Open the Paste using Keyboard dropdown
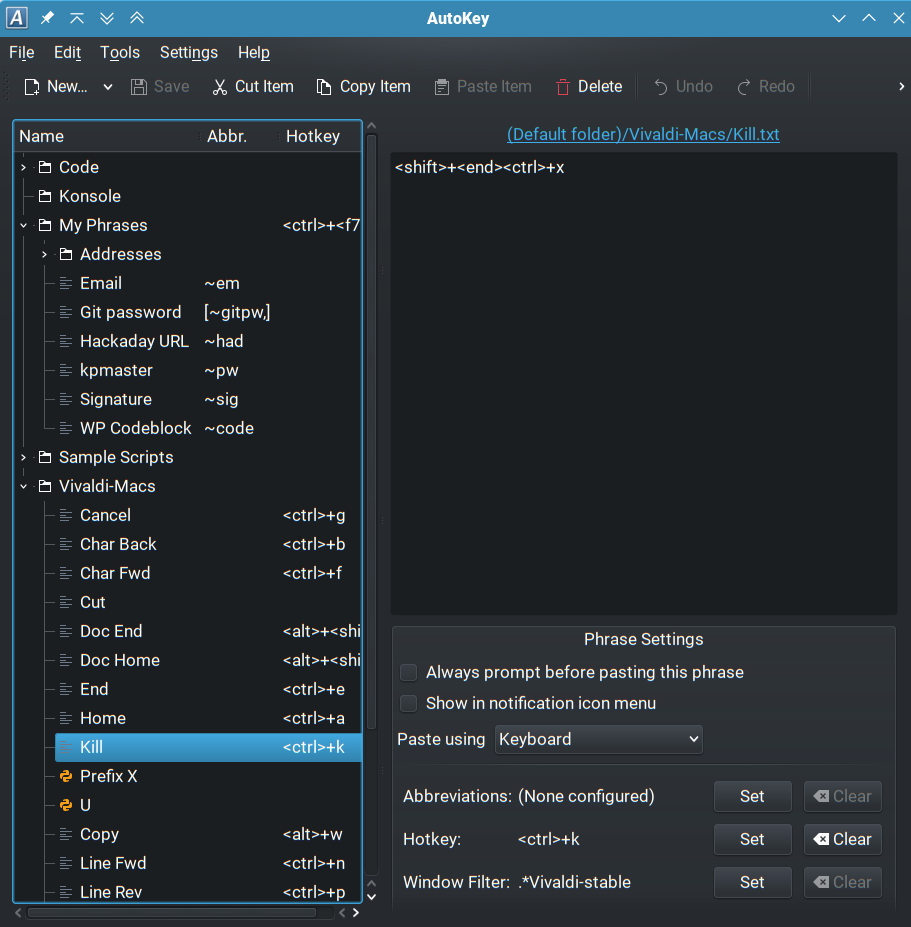Image resolution: width=911 pixels, height=927 pixels. point(599,739)
